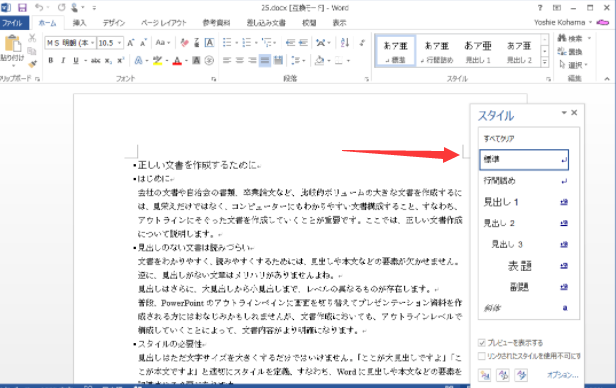This screenshot has height=388, width=616.
Task: Close the Styles pane with X
Action: click(574, 113)
